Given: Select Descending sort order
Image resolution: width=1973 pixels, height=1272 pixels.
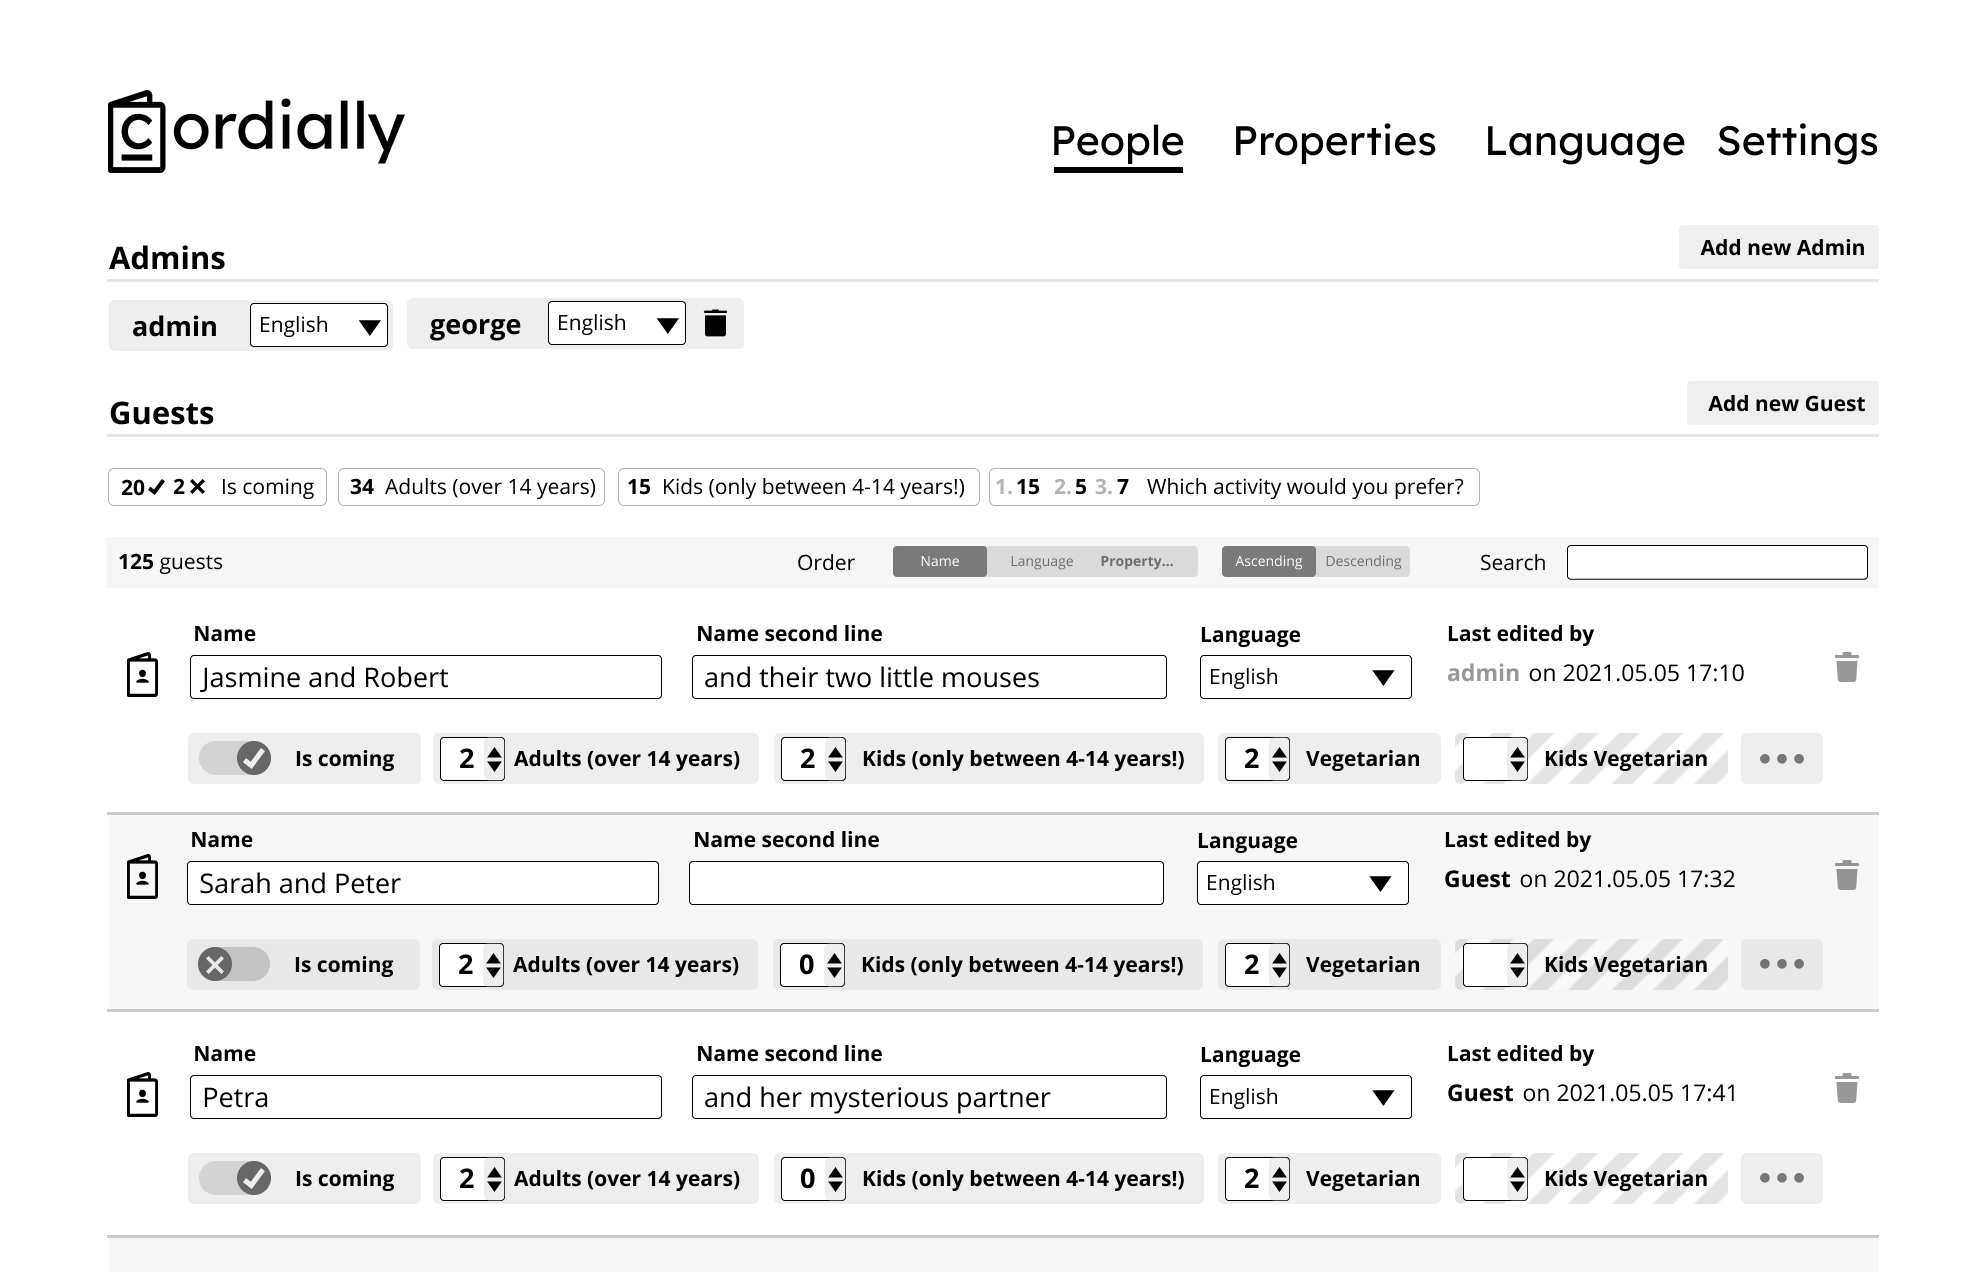Looking at the screenshot, I should [1362, 561].
